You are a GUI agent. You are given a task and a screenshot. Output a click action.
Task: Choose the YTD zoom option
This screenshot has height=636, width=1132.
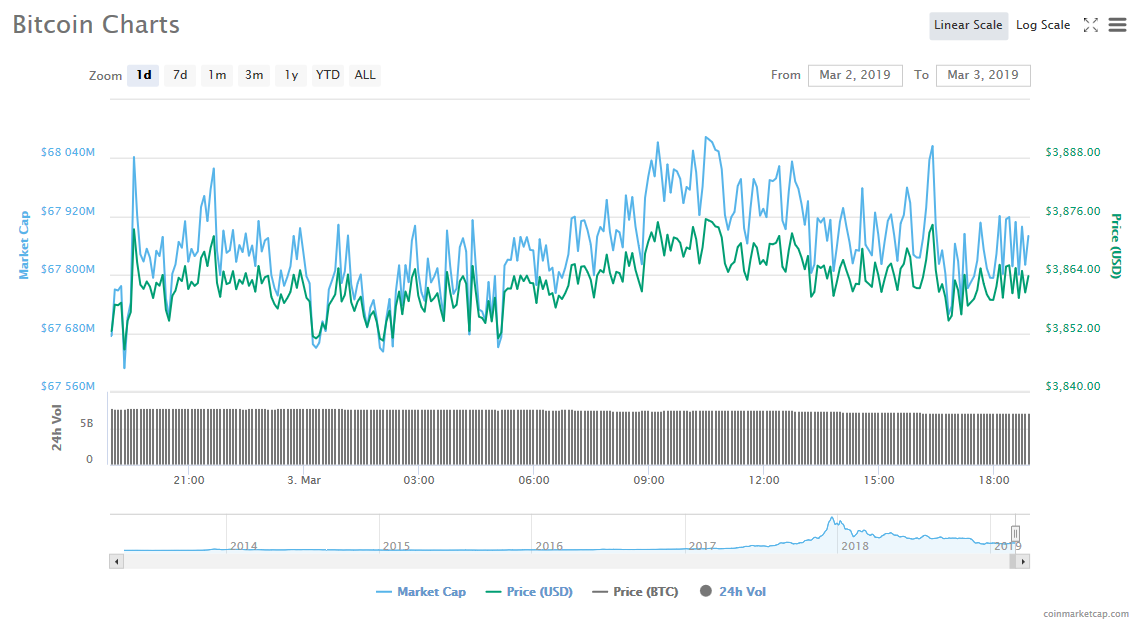[327, 75]
